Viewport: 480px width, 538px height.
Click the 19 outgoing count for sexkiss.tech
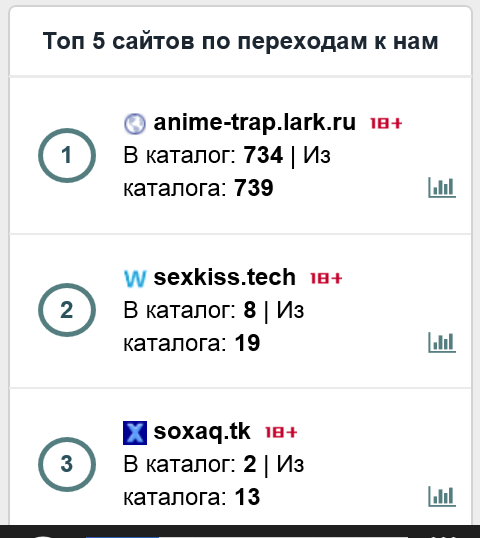pyautogui.click(x=247, y=343)
